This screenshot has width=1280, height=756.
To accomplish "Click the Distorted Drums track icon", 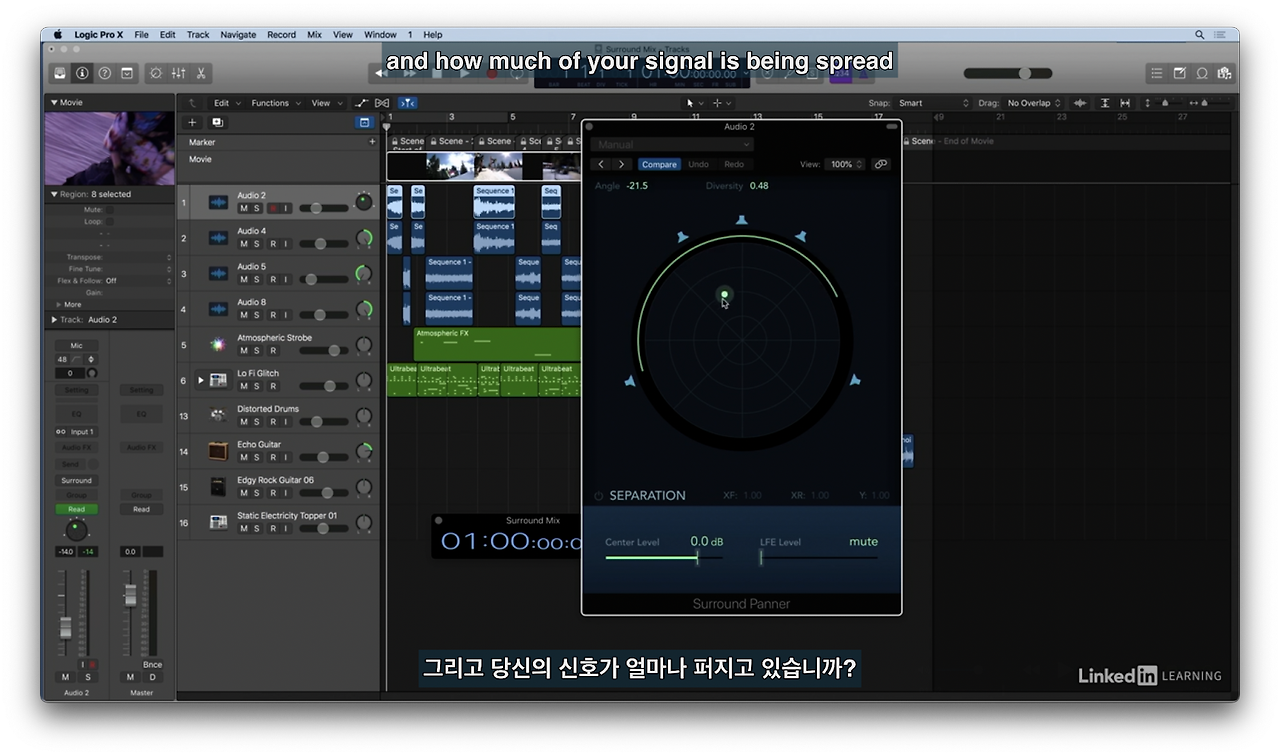I will [x=217, y=416].
